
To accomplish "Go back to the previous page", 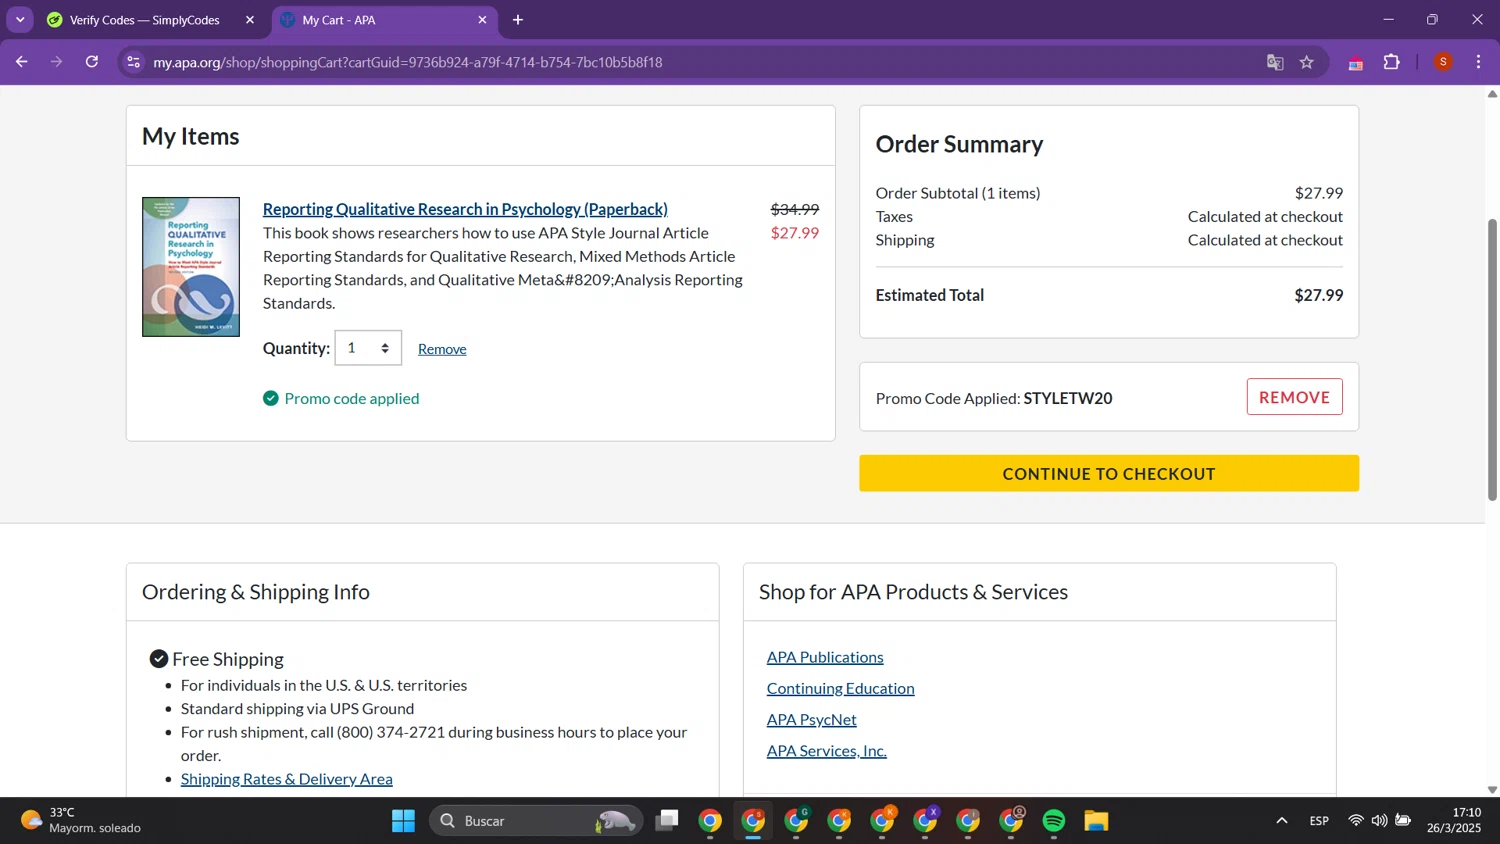I will (x=21, y=62).
